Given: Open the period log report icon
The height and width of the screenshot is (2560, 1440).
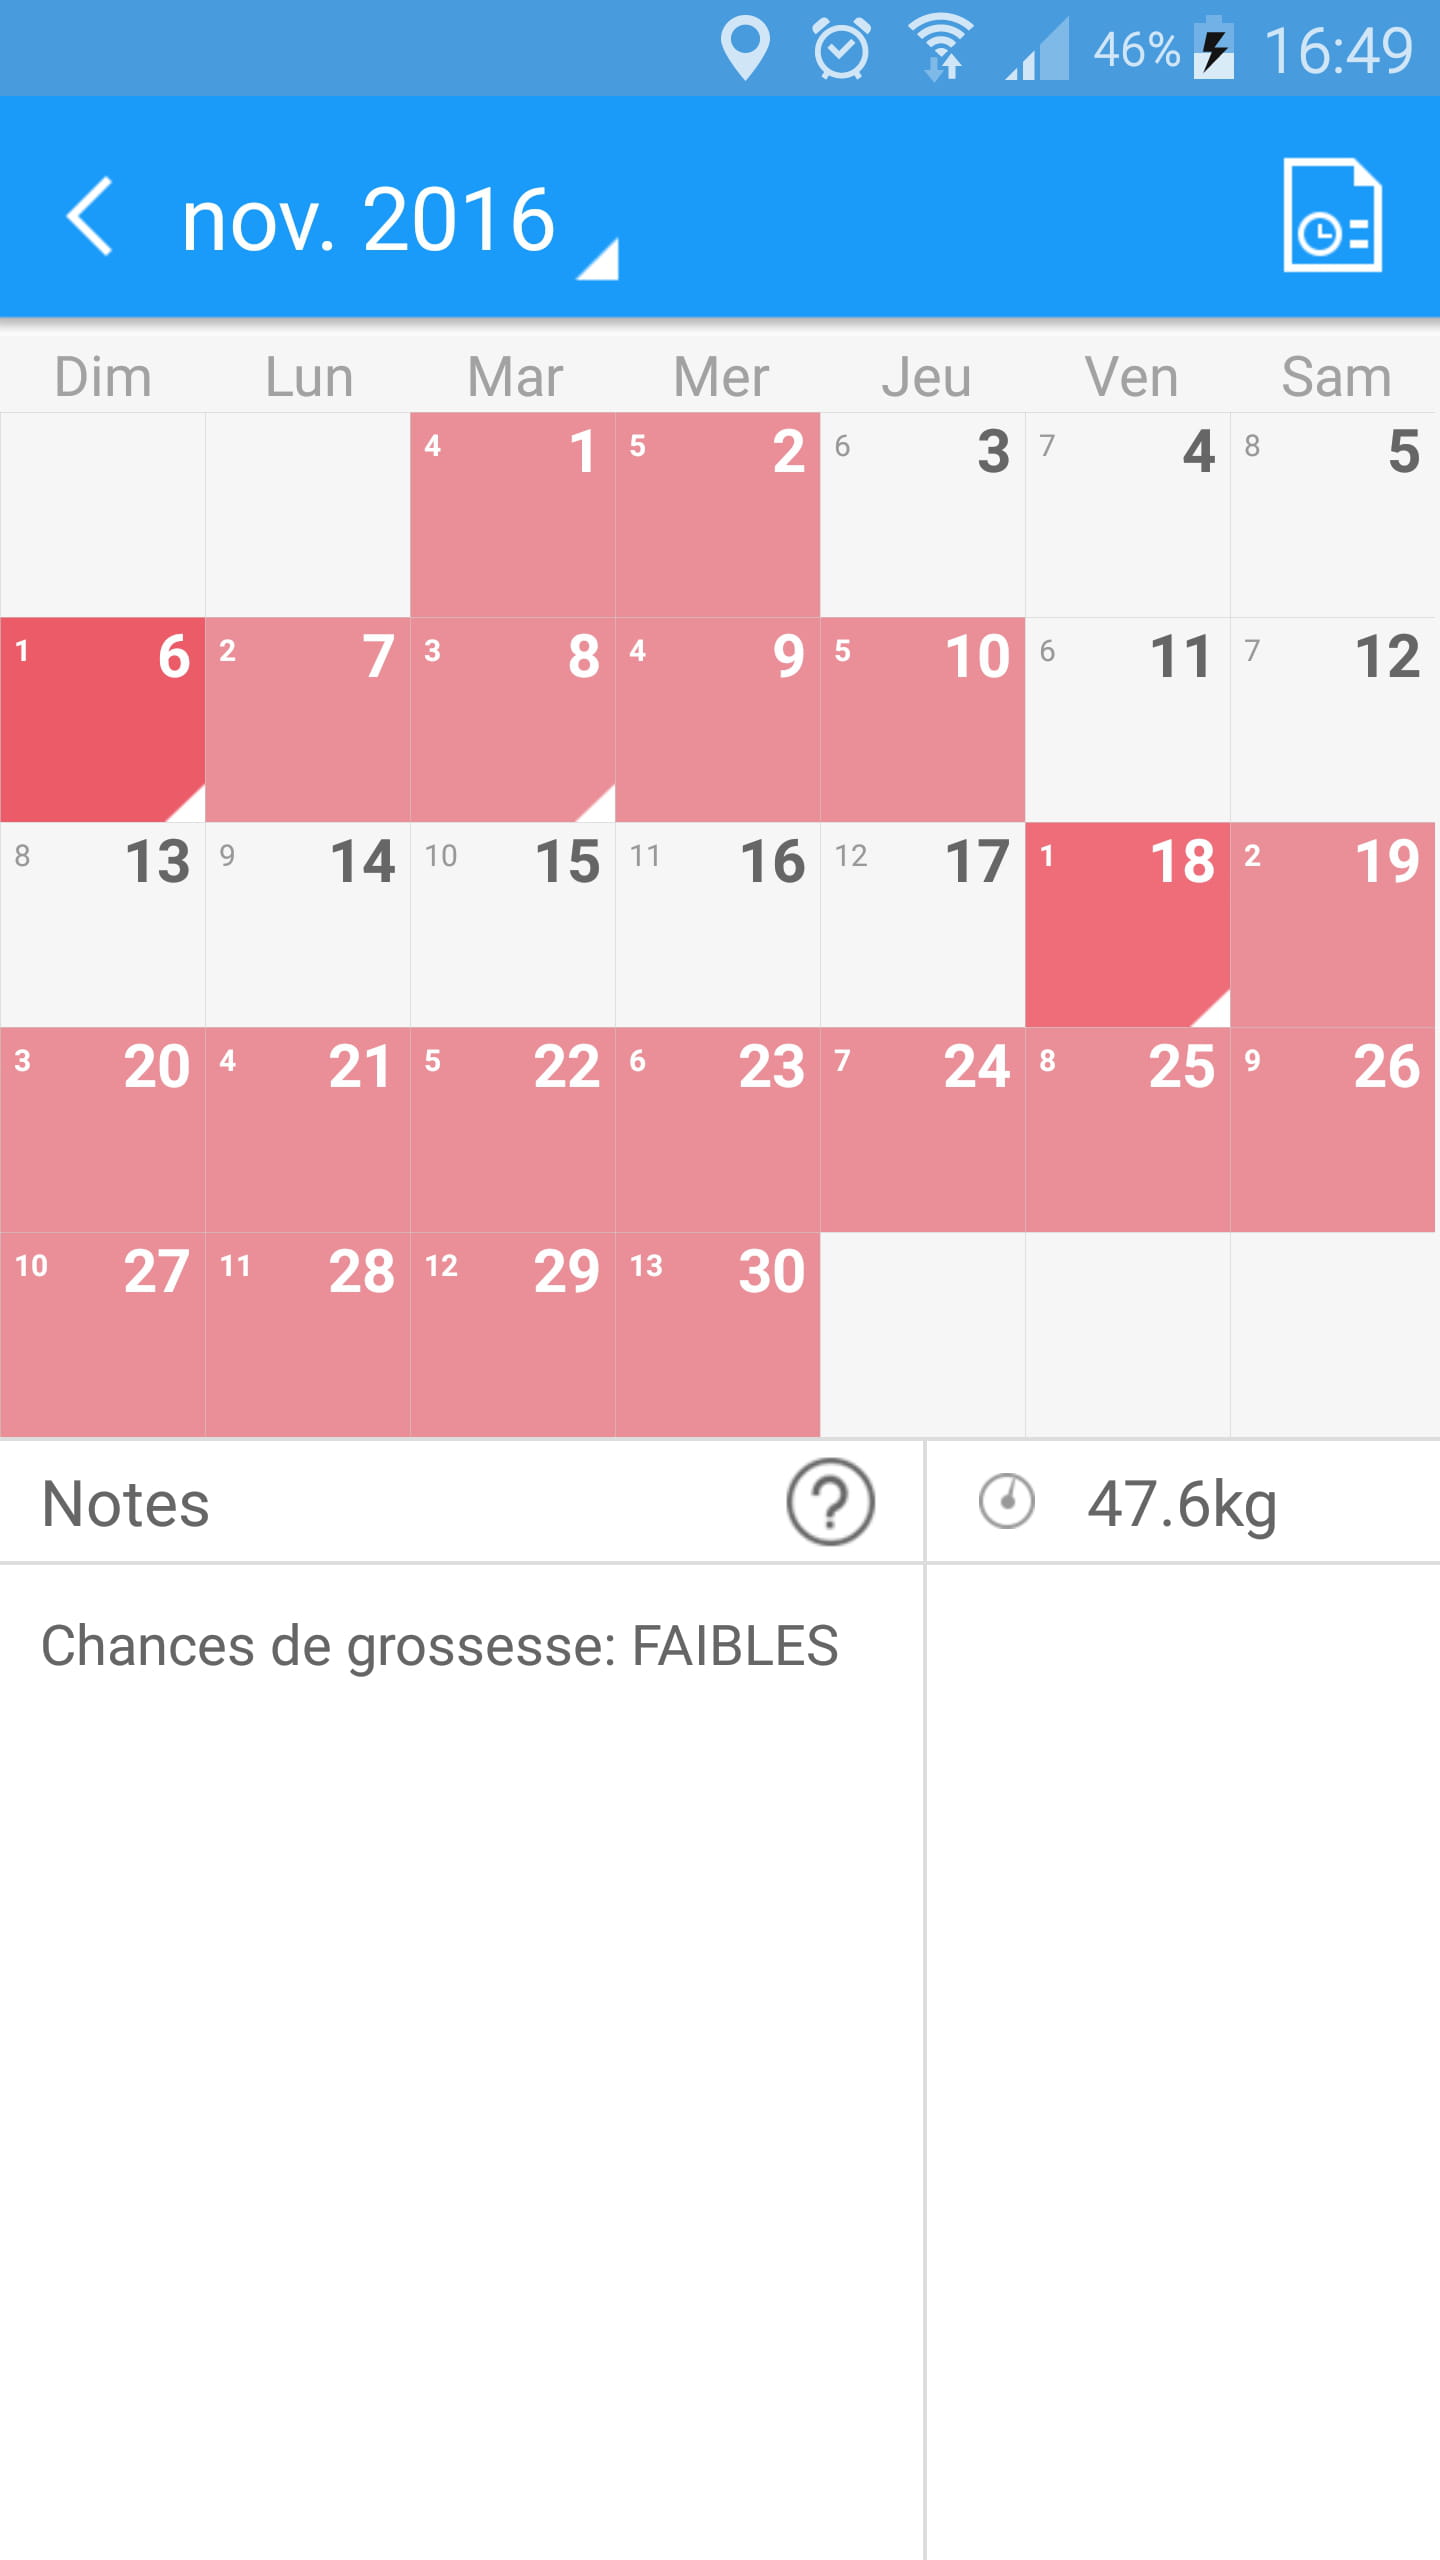Looking at the screenshot, I should 1332,215.
